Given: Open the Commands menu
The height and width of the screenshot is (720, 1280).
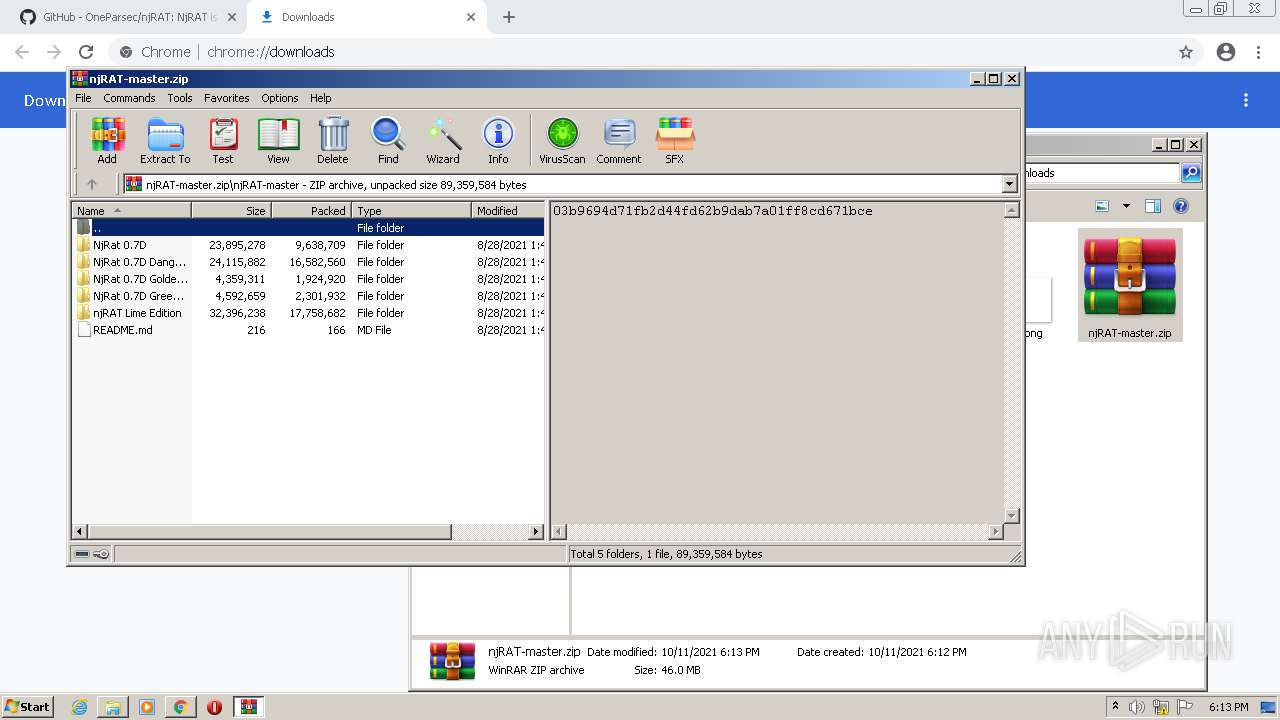Looking at the screenshot, I should pyautogui.click(x=129, y=98).
